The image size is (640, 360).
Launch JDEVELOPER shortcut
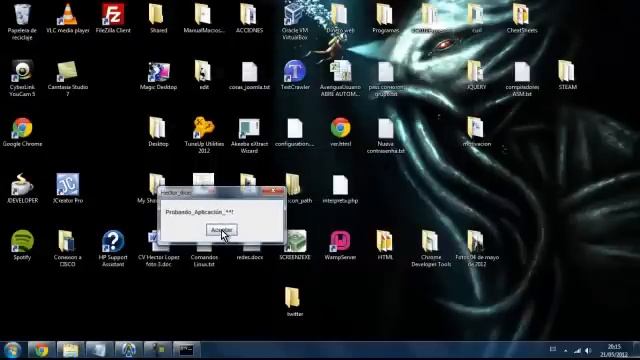(x=22, y=189)
